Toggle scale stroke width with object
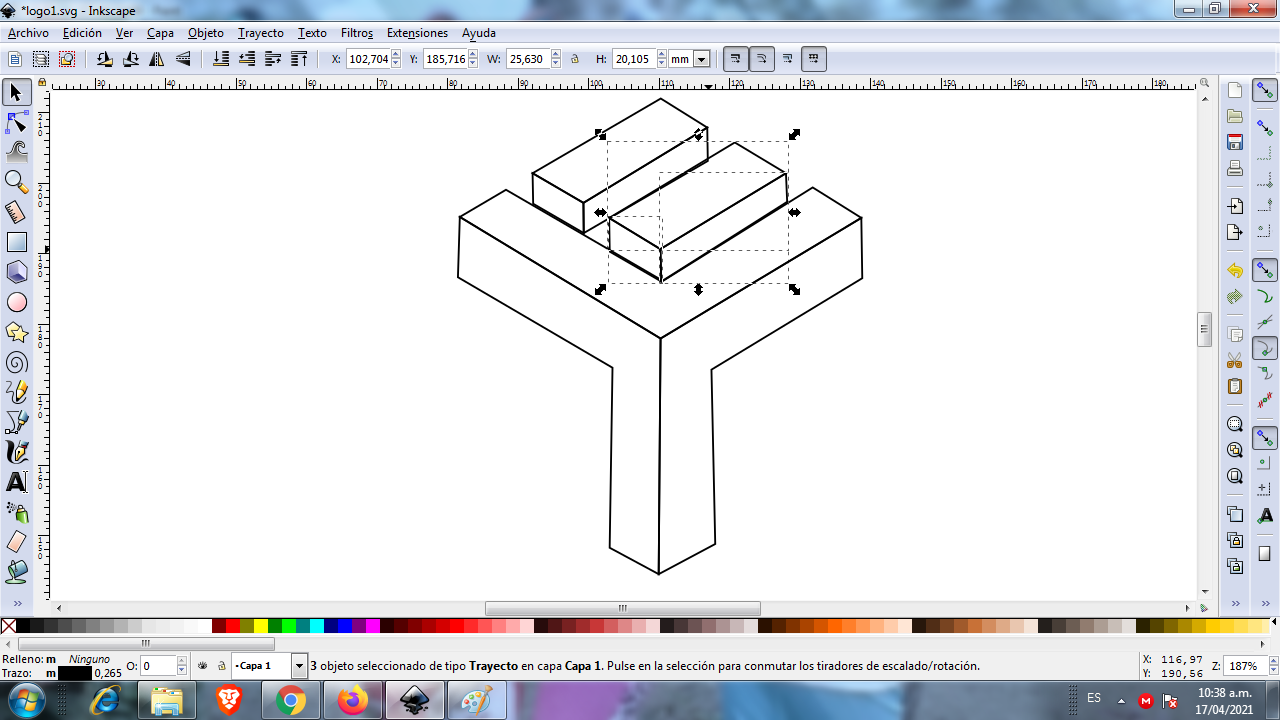1280x720 pixels. point(736,59)
